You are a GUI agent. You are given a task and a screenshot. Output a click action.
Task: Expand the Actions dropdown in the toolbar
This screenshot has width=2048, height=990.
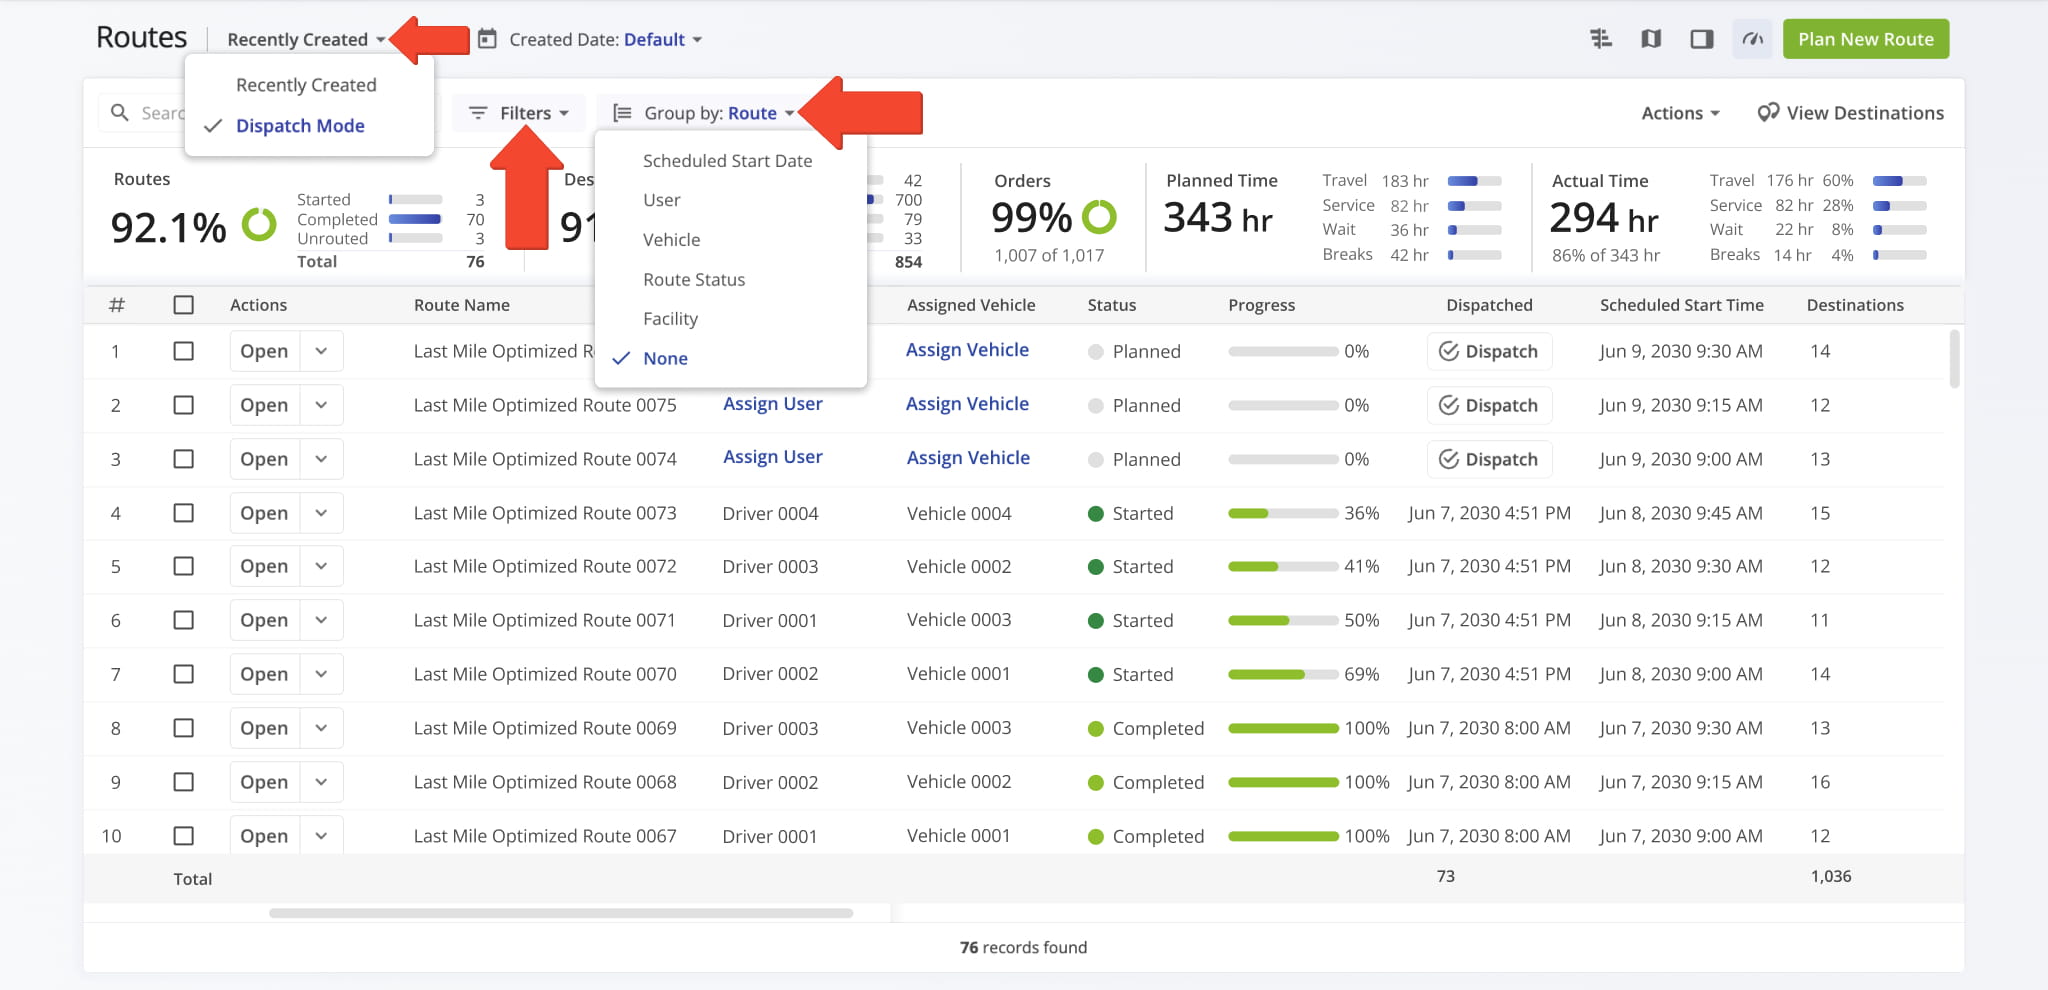coord(1680,113)
